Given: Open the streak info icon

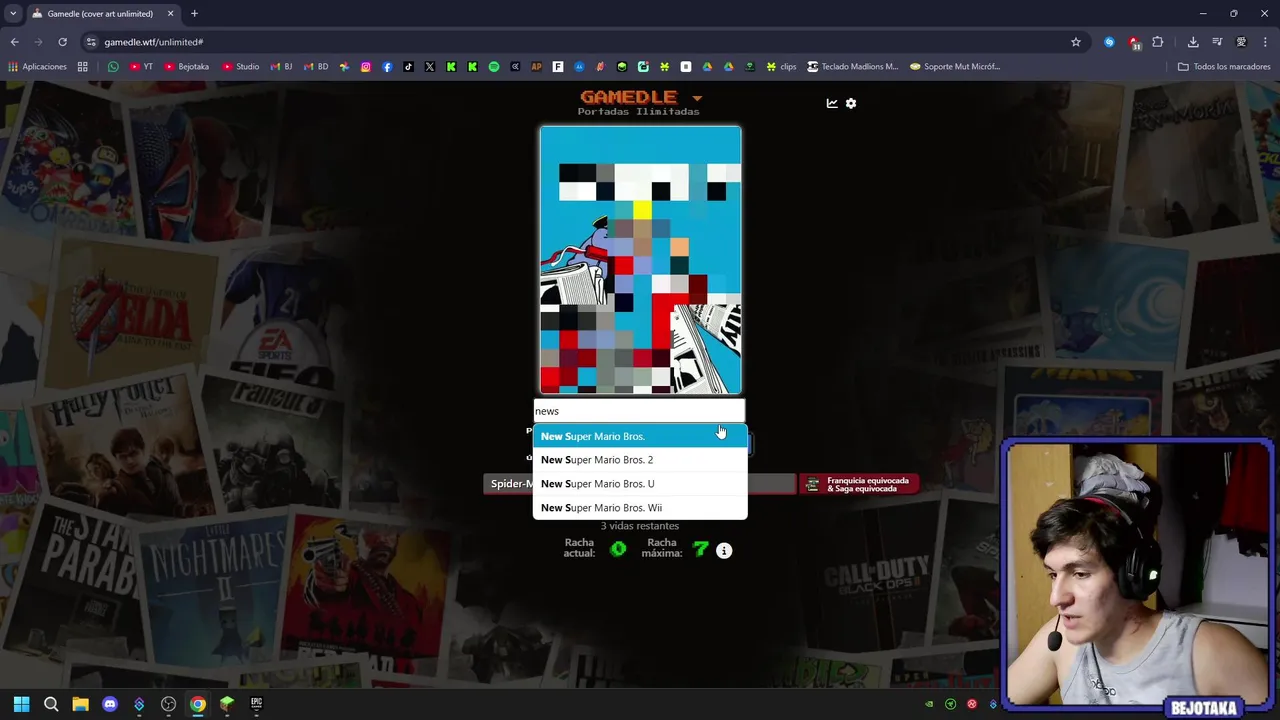Looking at the screenshot, I should tap(724, 550).
